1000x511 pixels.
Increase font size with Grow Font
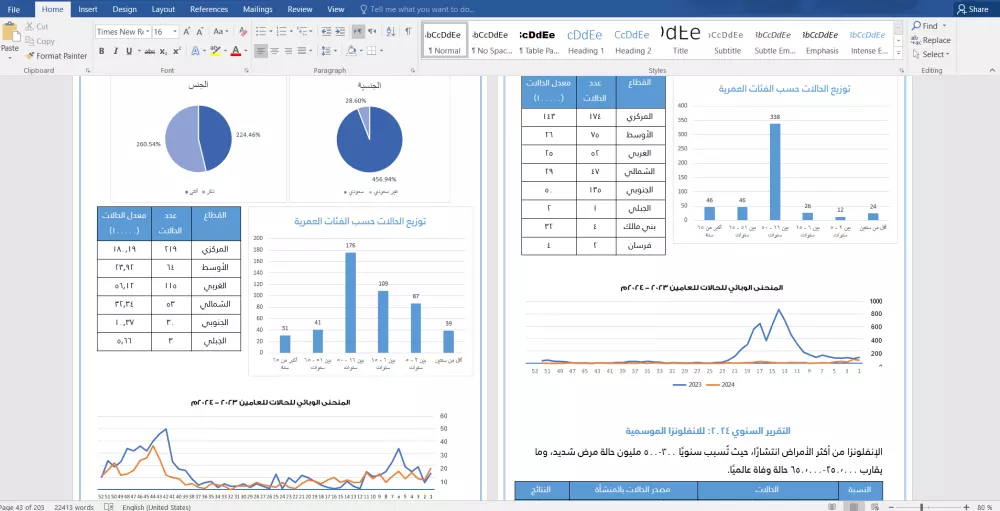187,31
